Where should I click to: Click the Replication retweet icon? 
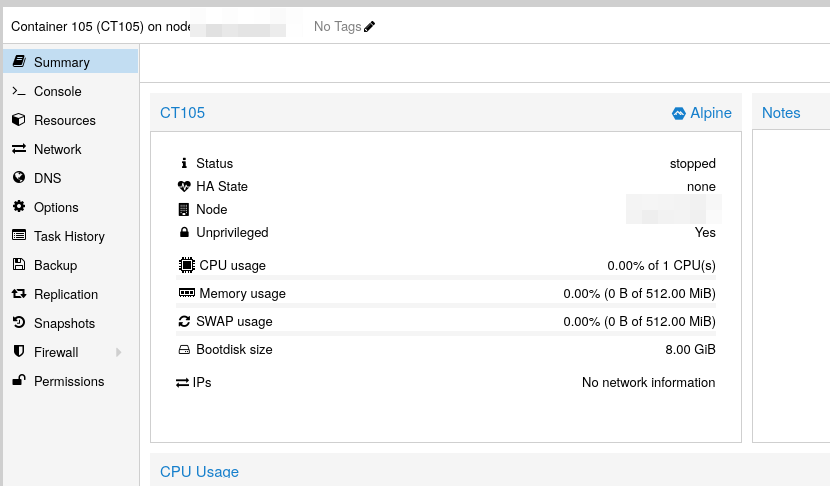point(18,294)
